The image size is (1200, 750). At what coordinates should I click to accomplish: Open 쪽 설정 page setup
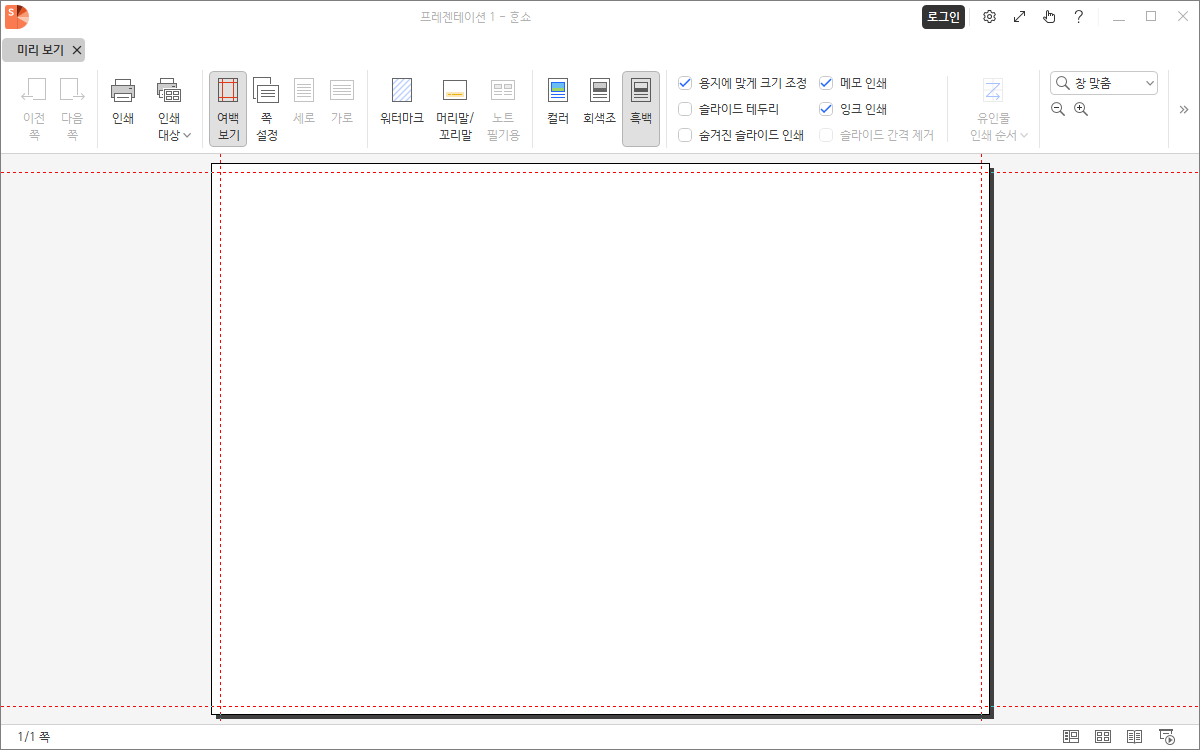(x=266, y=108)
